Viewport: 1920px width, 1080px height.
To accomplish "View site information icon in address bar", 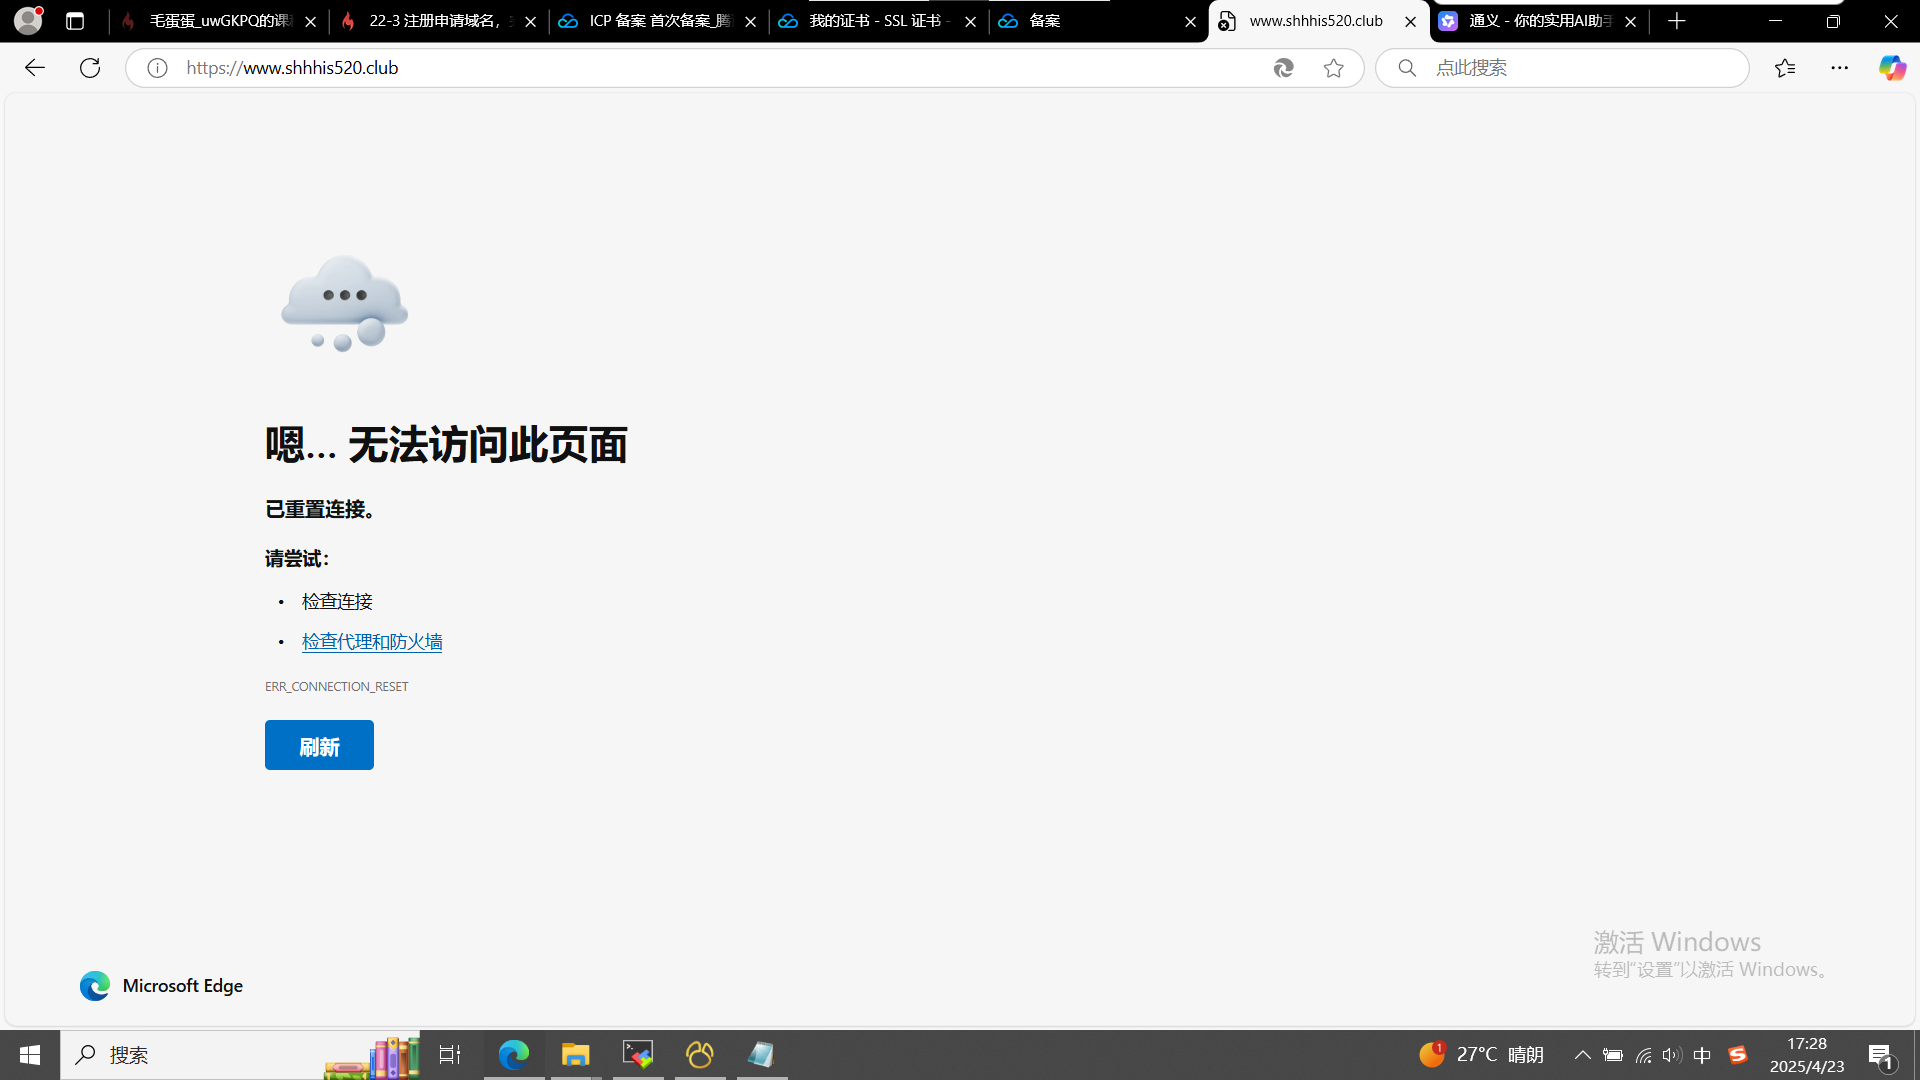I will (x=156, y=67).
